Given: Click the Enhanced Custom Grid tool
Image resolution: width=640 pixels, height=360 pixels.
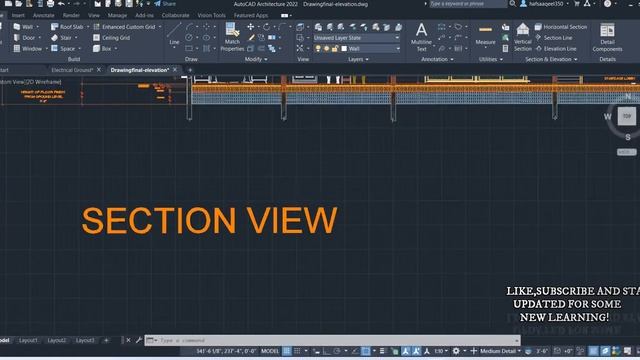Looking at the screenshot, I should [124, 27].
